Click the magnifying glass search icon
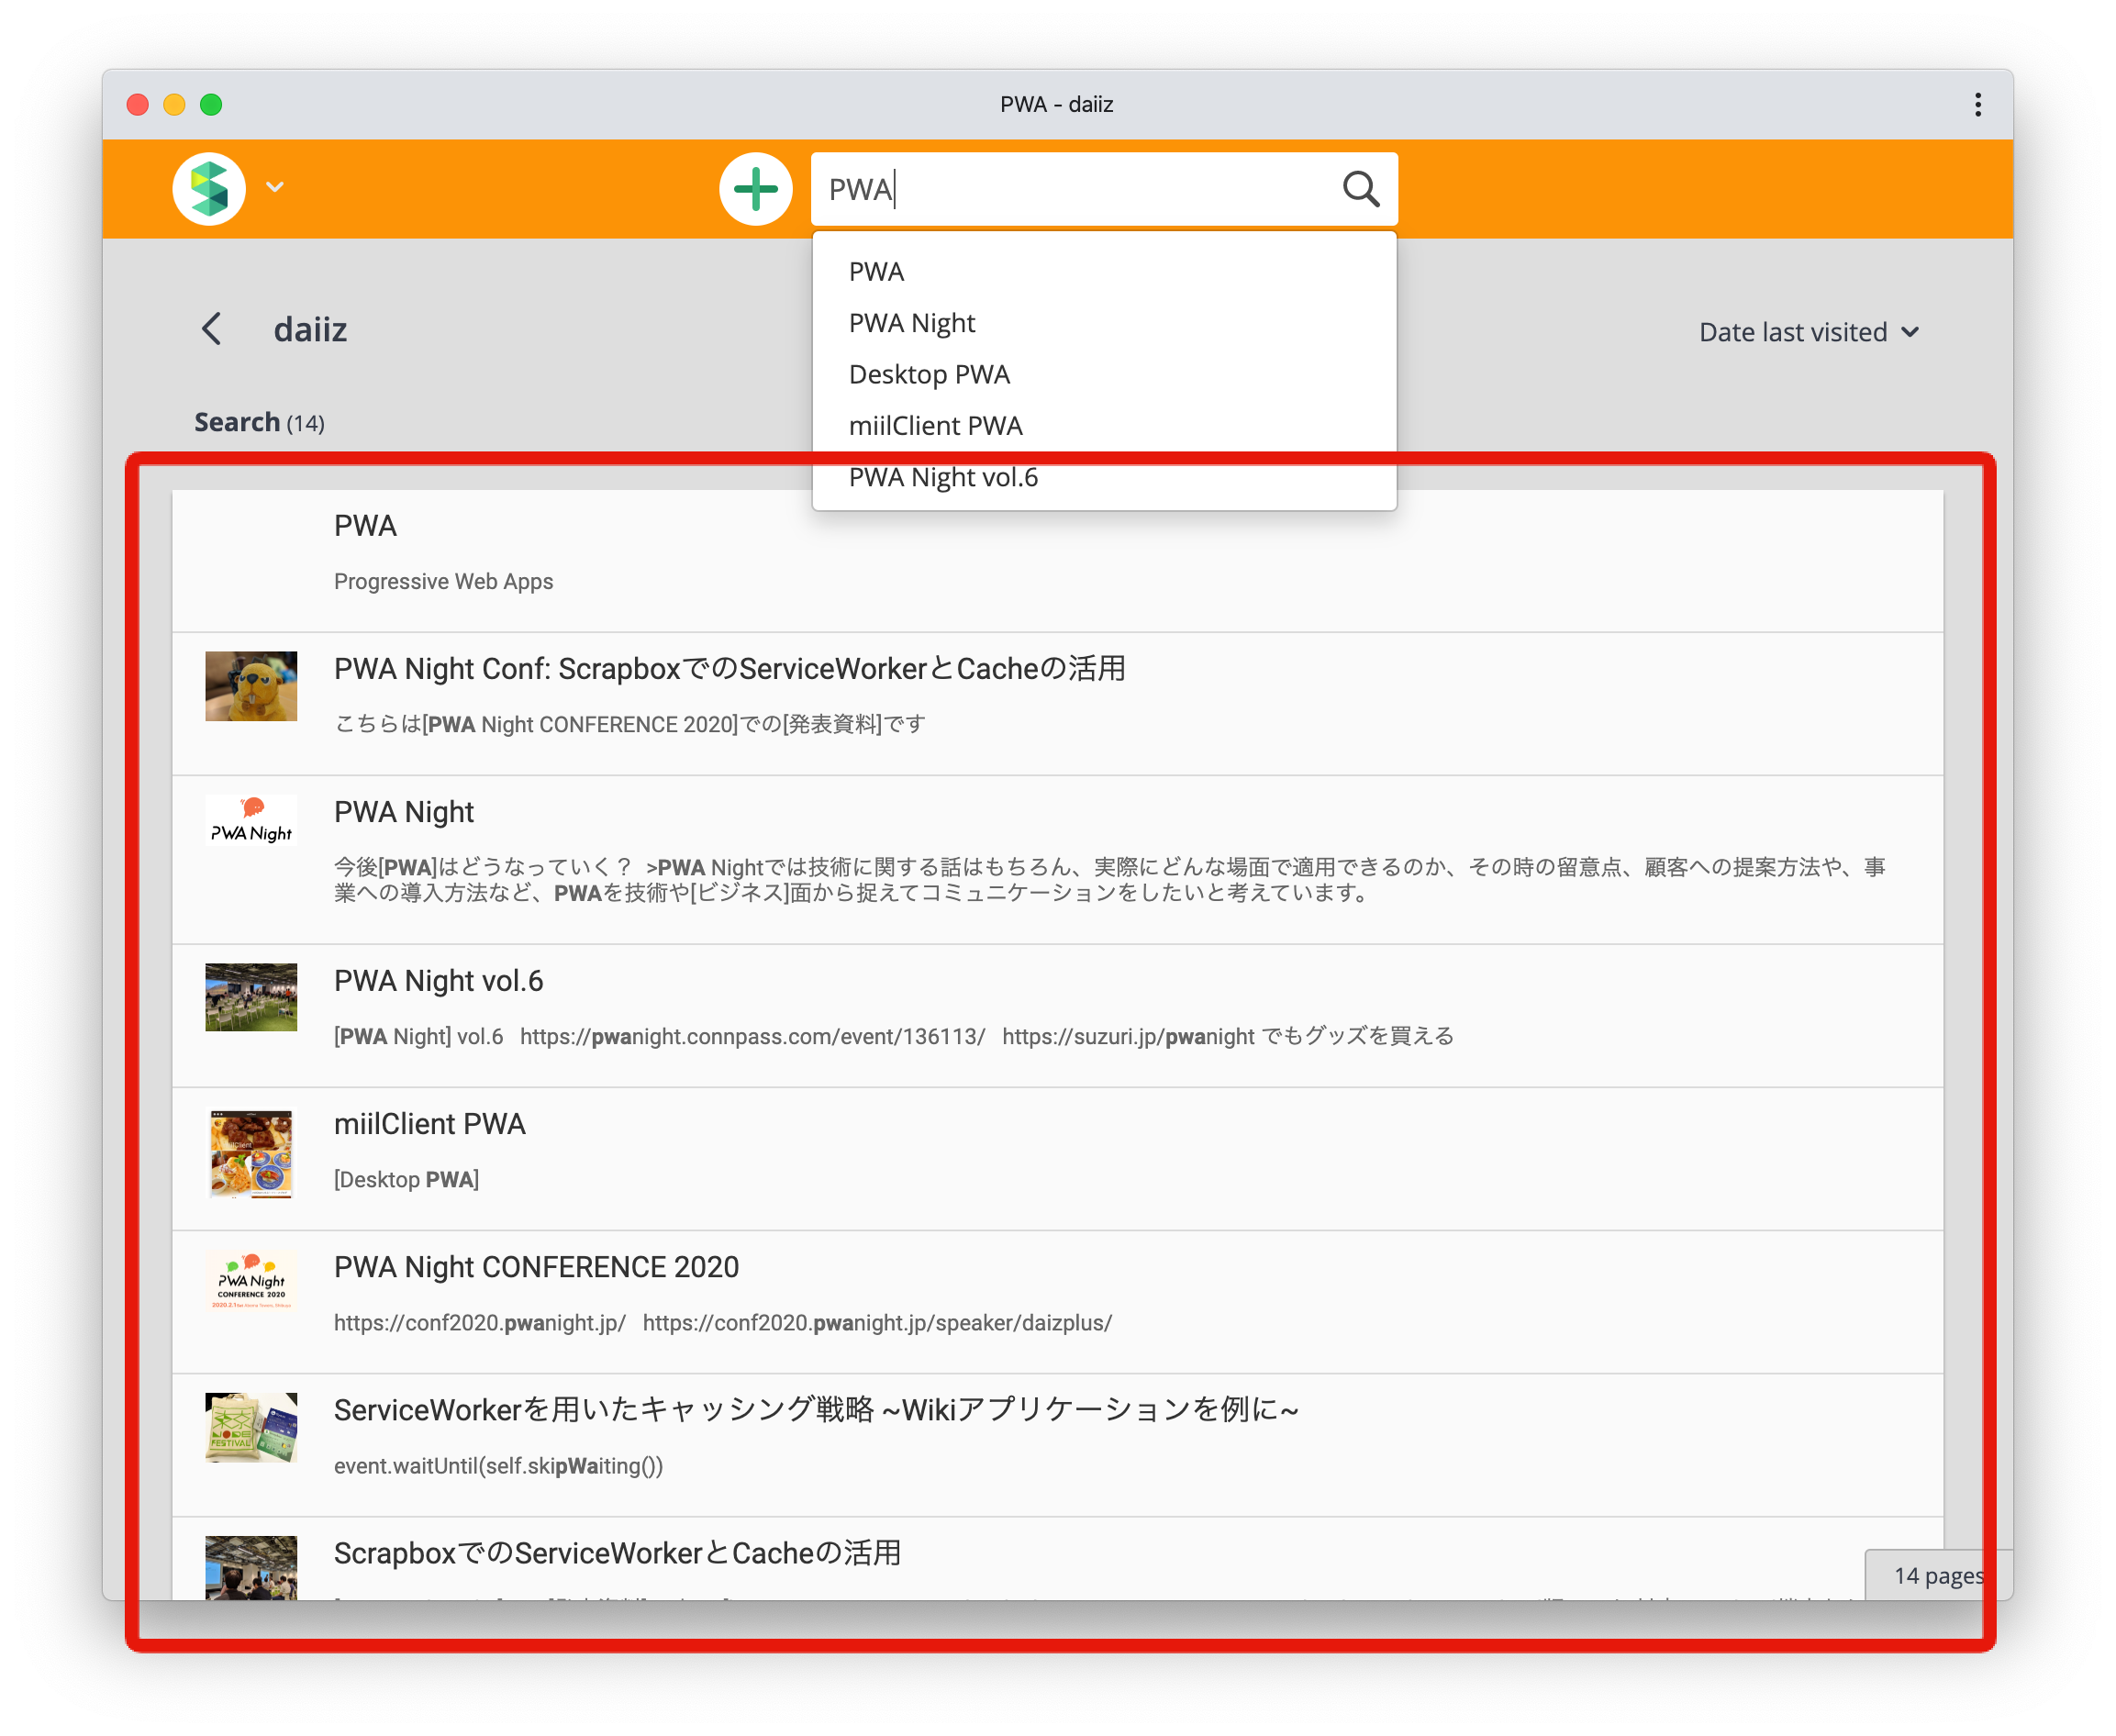Image resolution: width=2116 pixels, height=1736 pixels. click(x=1360, y=188)
